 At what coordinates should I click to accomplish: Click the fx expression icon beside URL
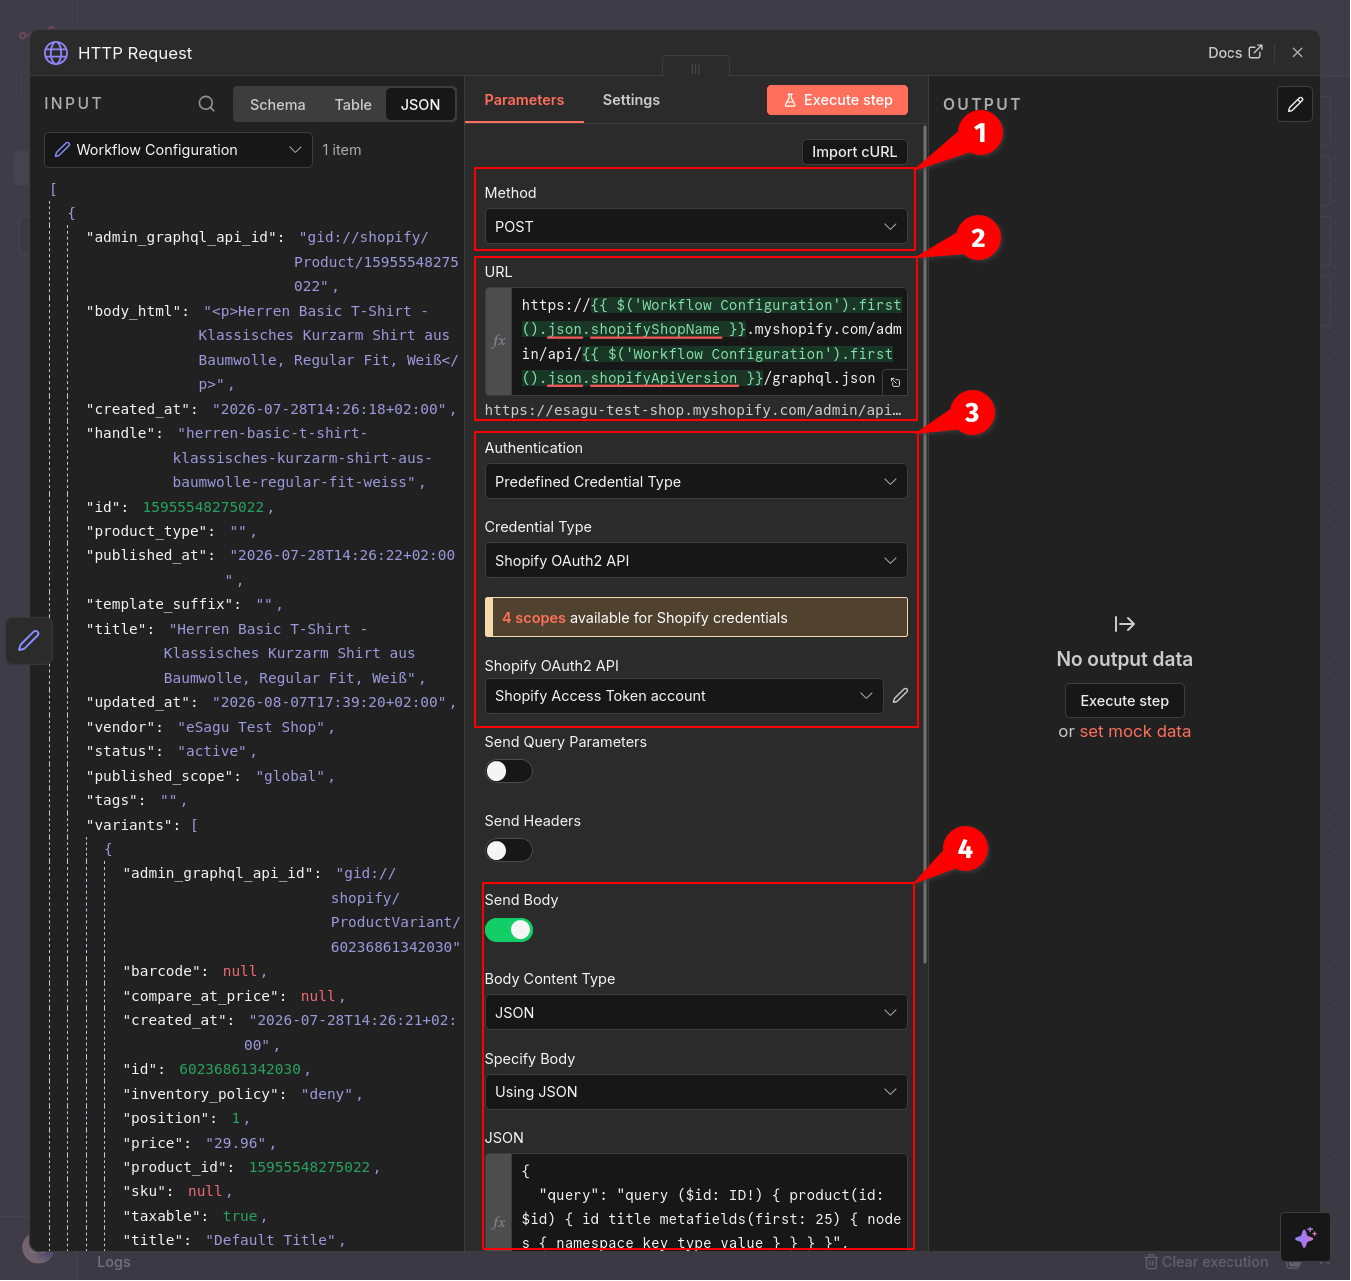(x=499, y=341)
